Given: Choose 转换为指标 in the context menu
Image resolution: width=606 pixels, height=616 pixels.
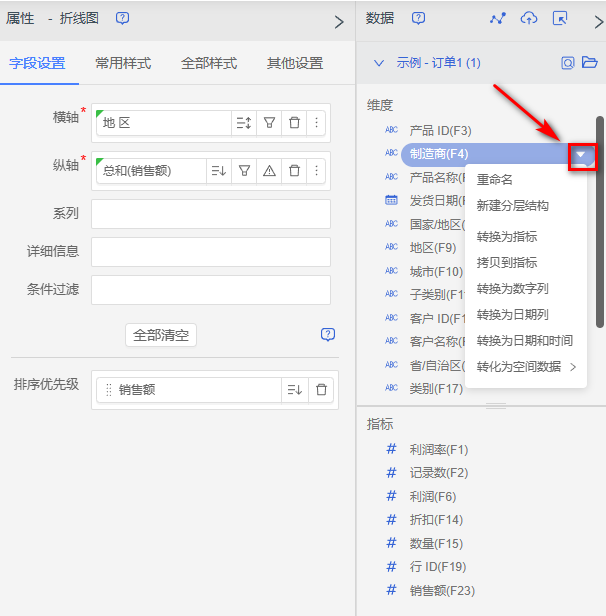Looking at the screenshot, I should click(506, 237).
